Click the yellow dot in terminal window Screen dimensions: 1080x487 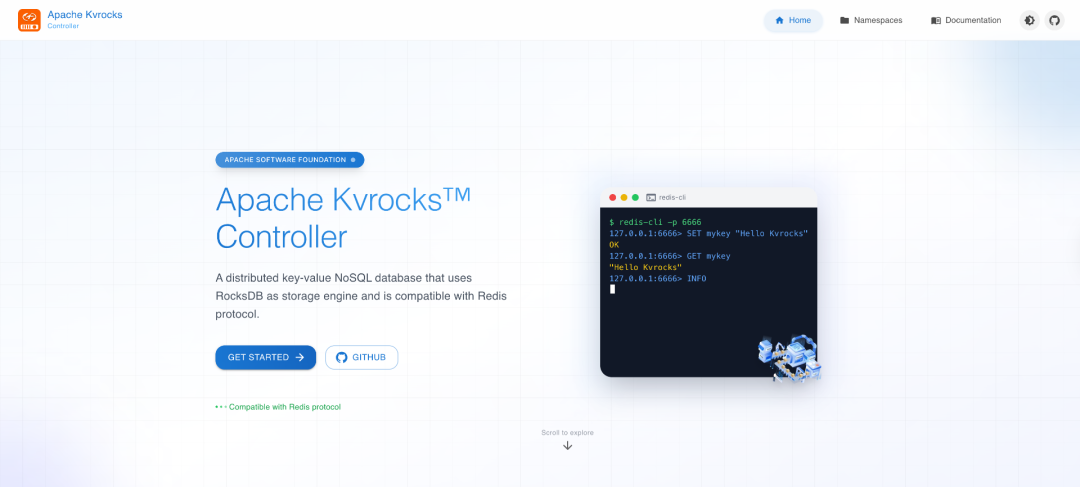pyautogui.click(x=624, y=197)
